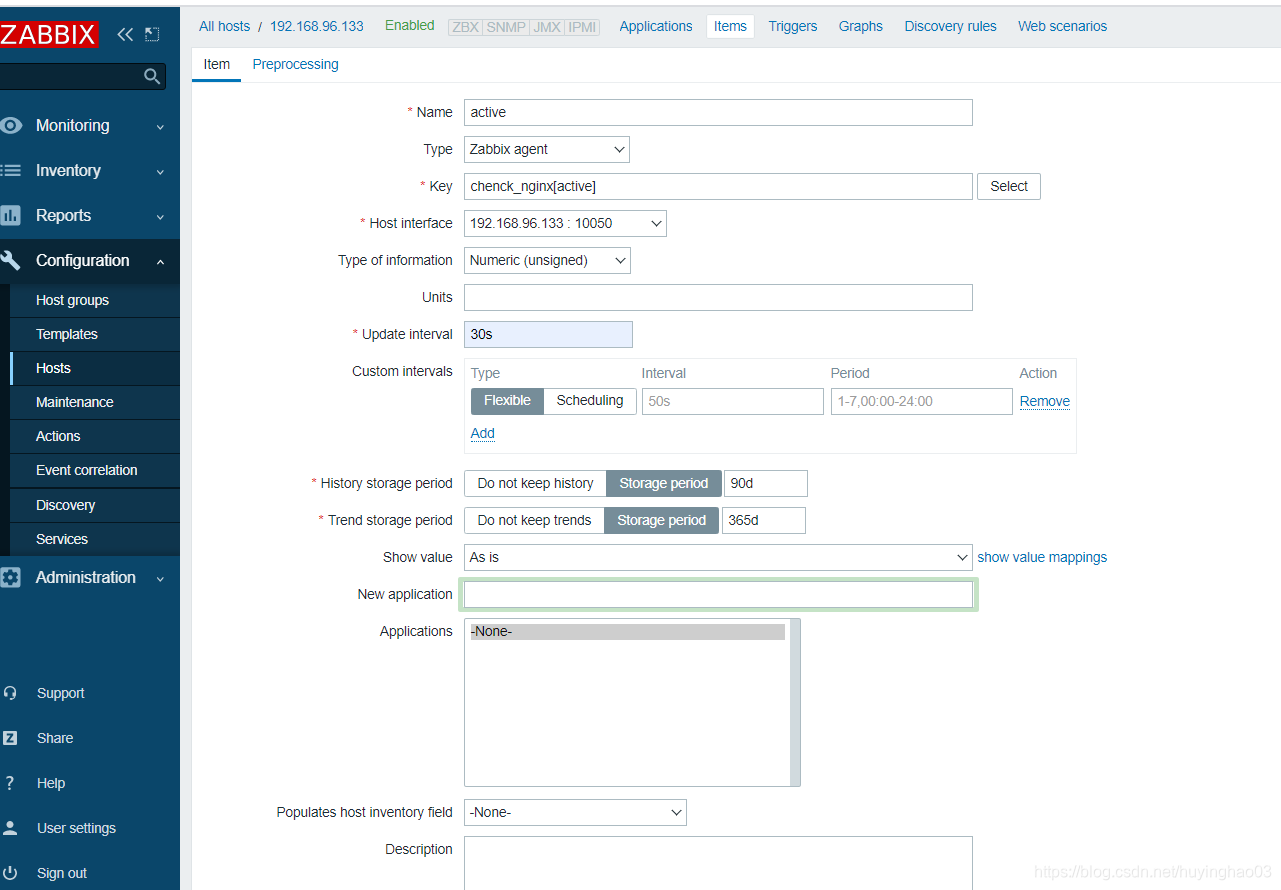This screenshot has height=890, width=1281.
Task: Click the Share Z icon
Action: [10, 738]
